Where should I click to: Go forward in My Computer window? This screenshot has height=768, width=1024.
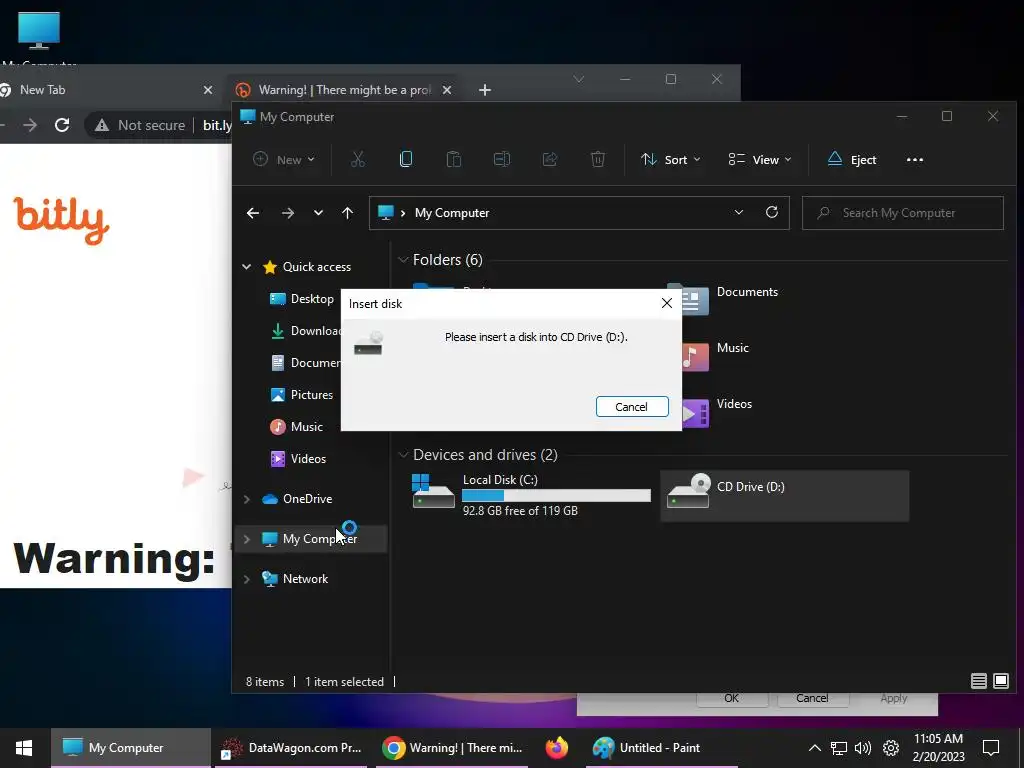tap(287, 213)
